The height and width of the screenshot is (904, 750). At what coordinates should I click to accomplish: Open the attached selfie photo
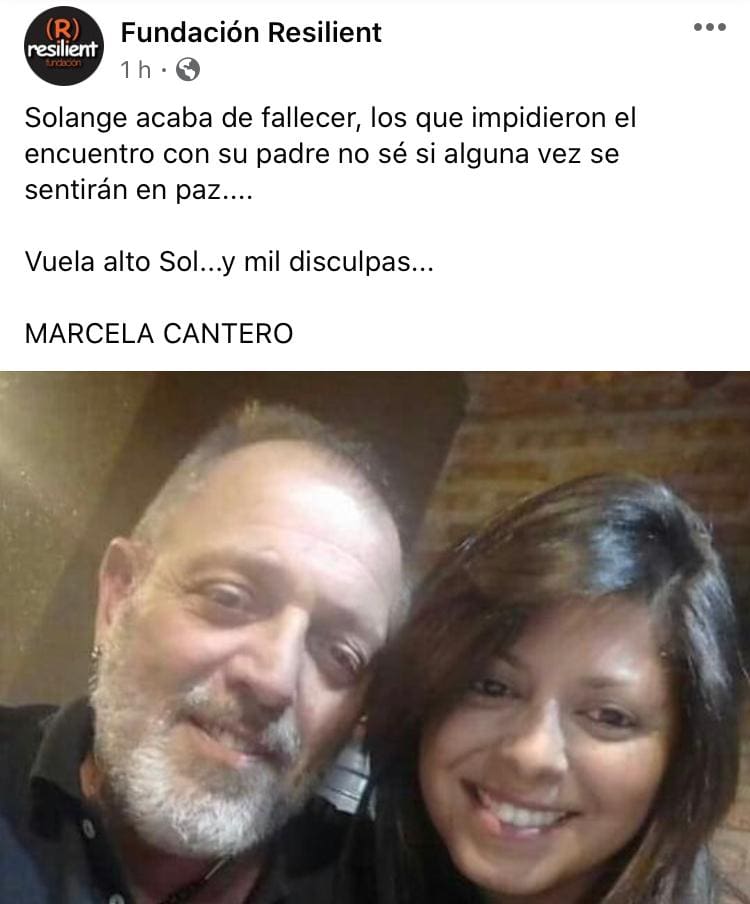click(375, 638)
